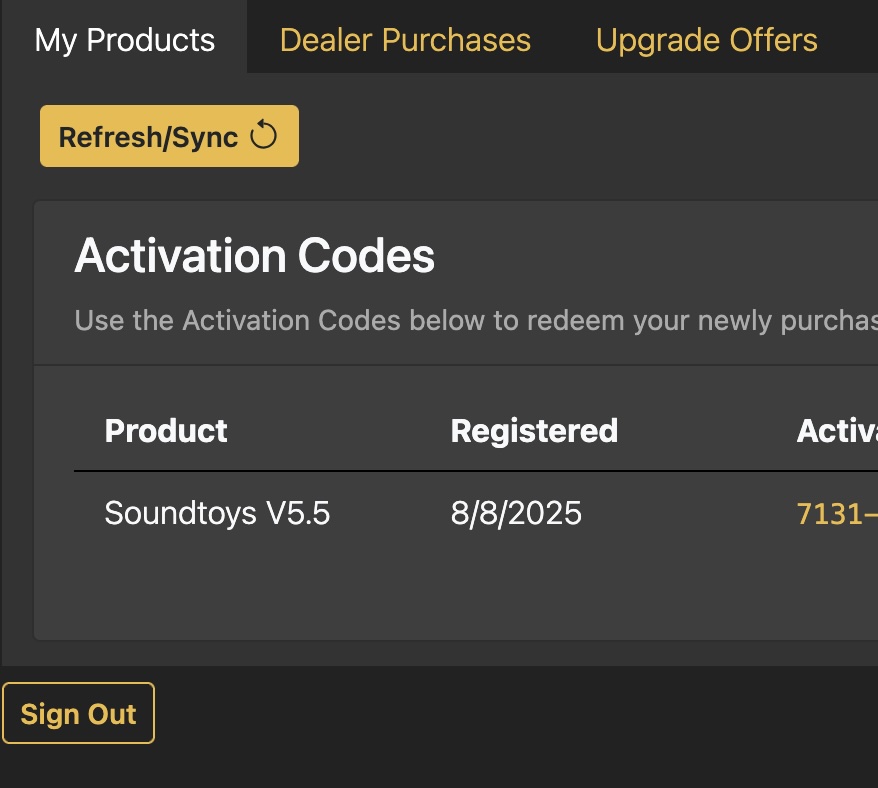This screenshot has width=878, height=788.
Task: Sign out of the Soundtoys account
Action: (78, 713)
